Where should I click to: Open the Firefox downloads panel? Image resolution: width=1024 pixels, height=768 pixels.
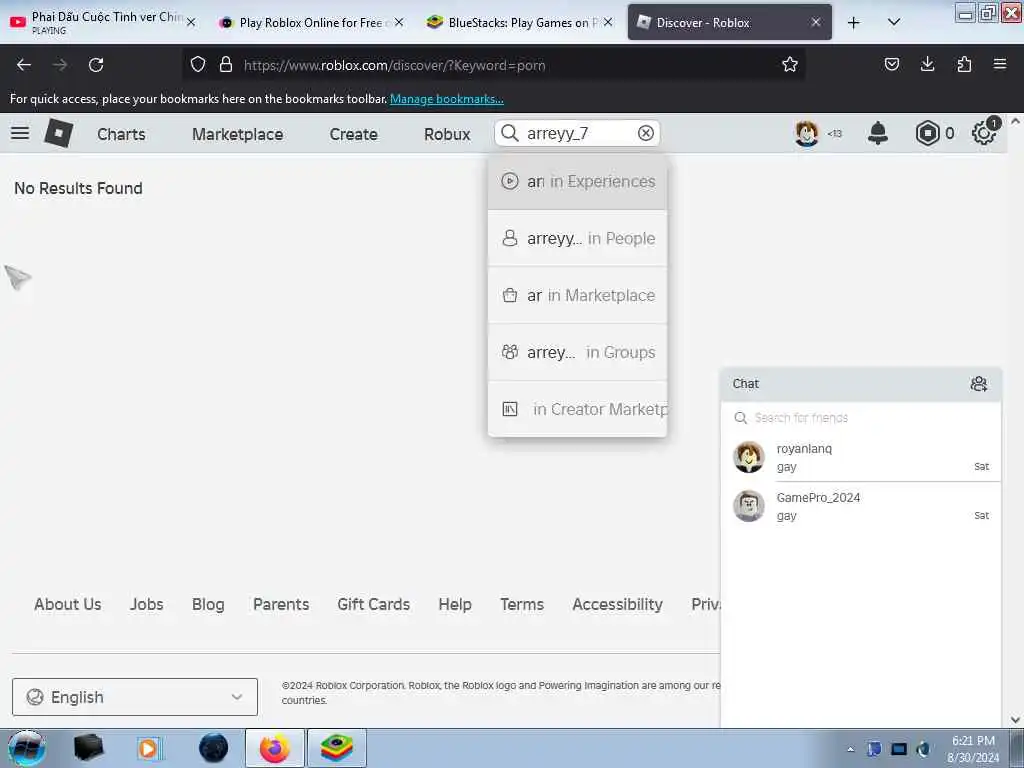coord(927,64)
